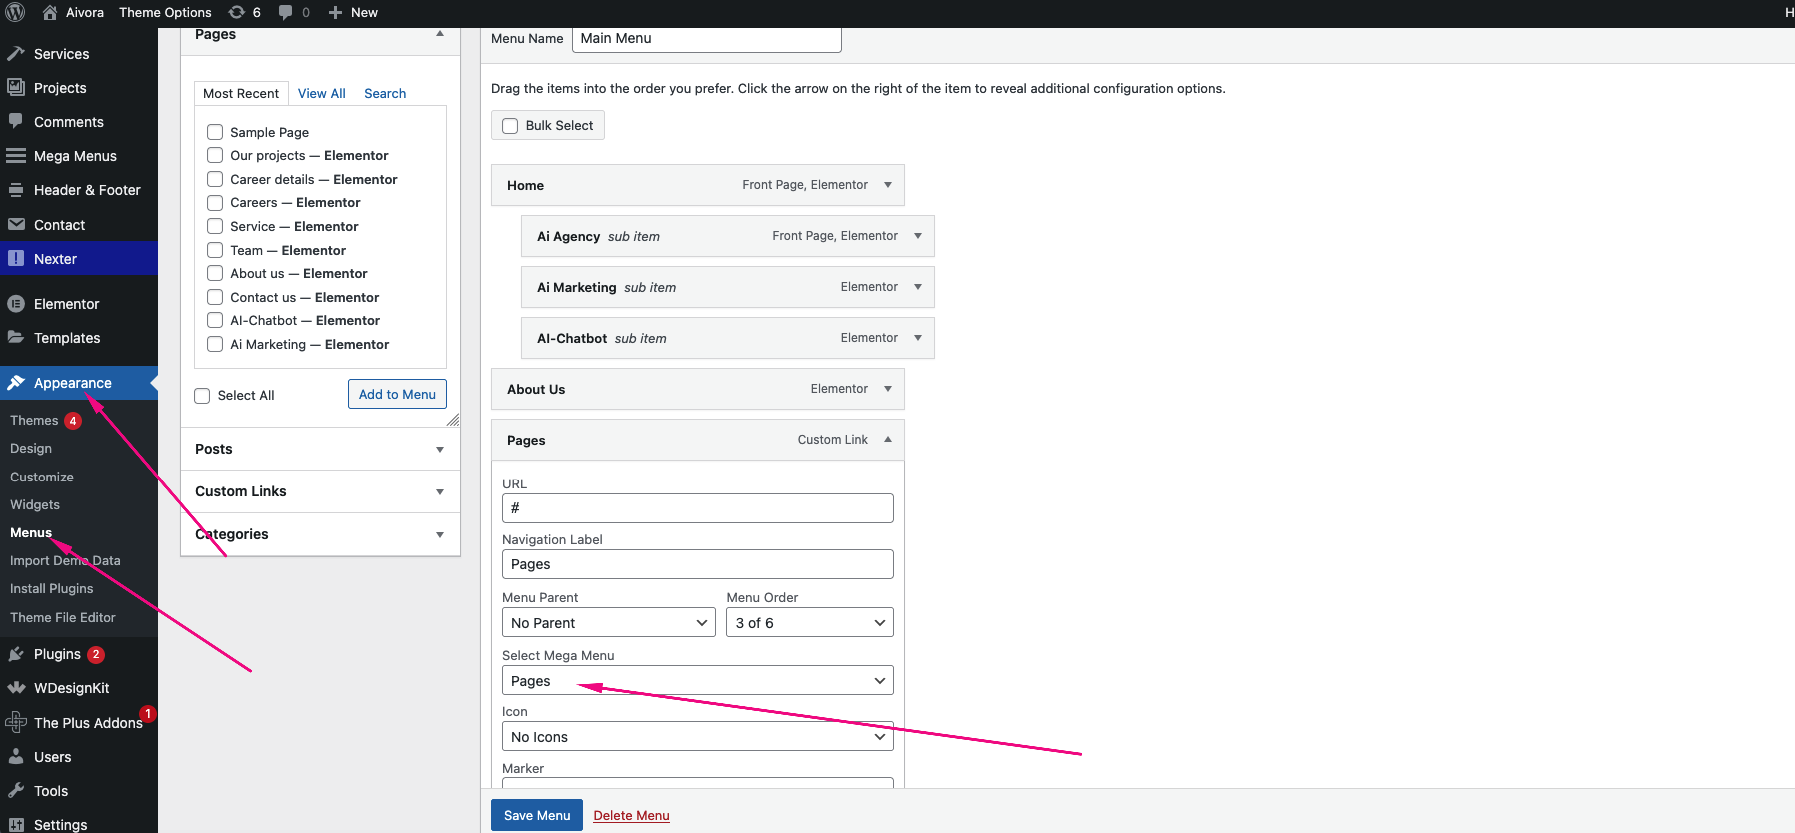Click the WordPress logo icon

[x=15, y=13]
